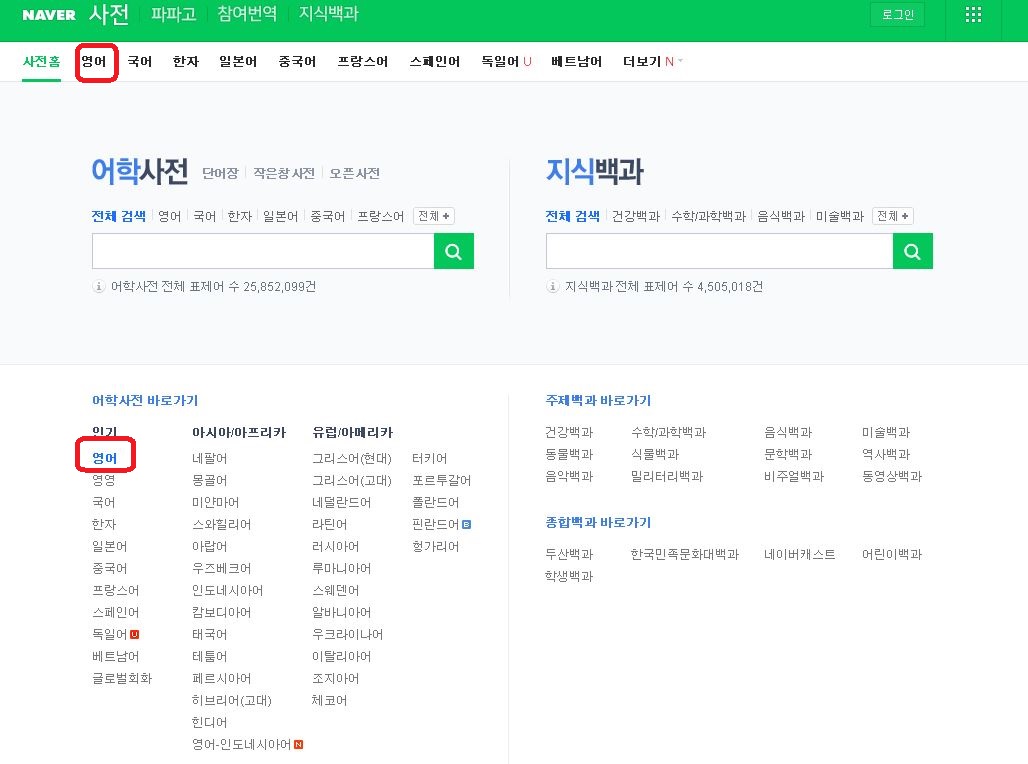Viewport: 1028px width, 764px height.
Task: Click the 로그인 button
Action: pyautogui.click(x=897, y=14)
